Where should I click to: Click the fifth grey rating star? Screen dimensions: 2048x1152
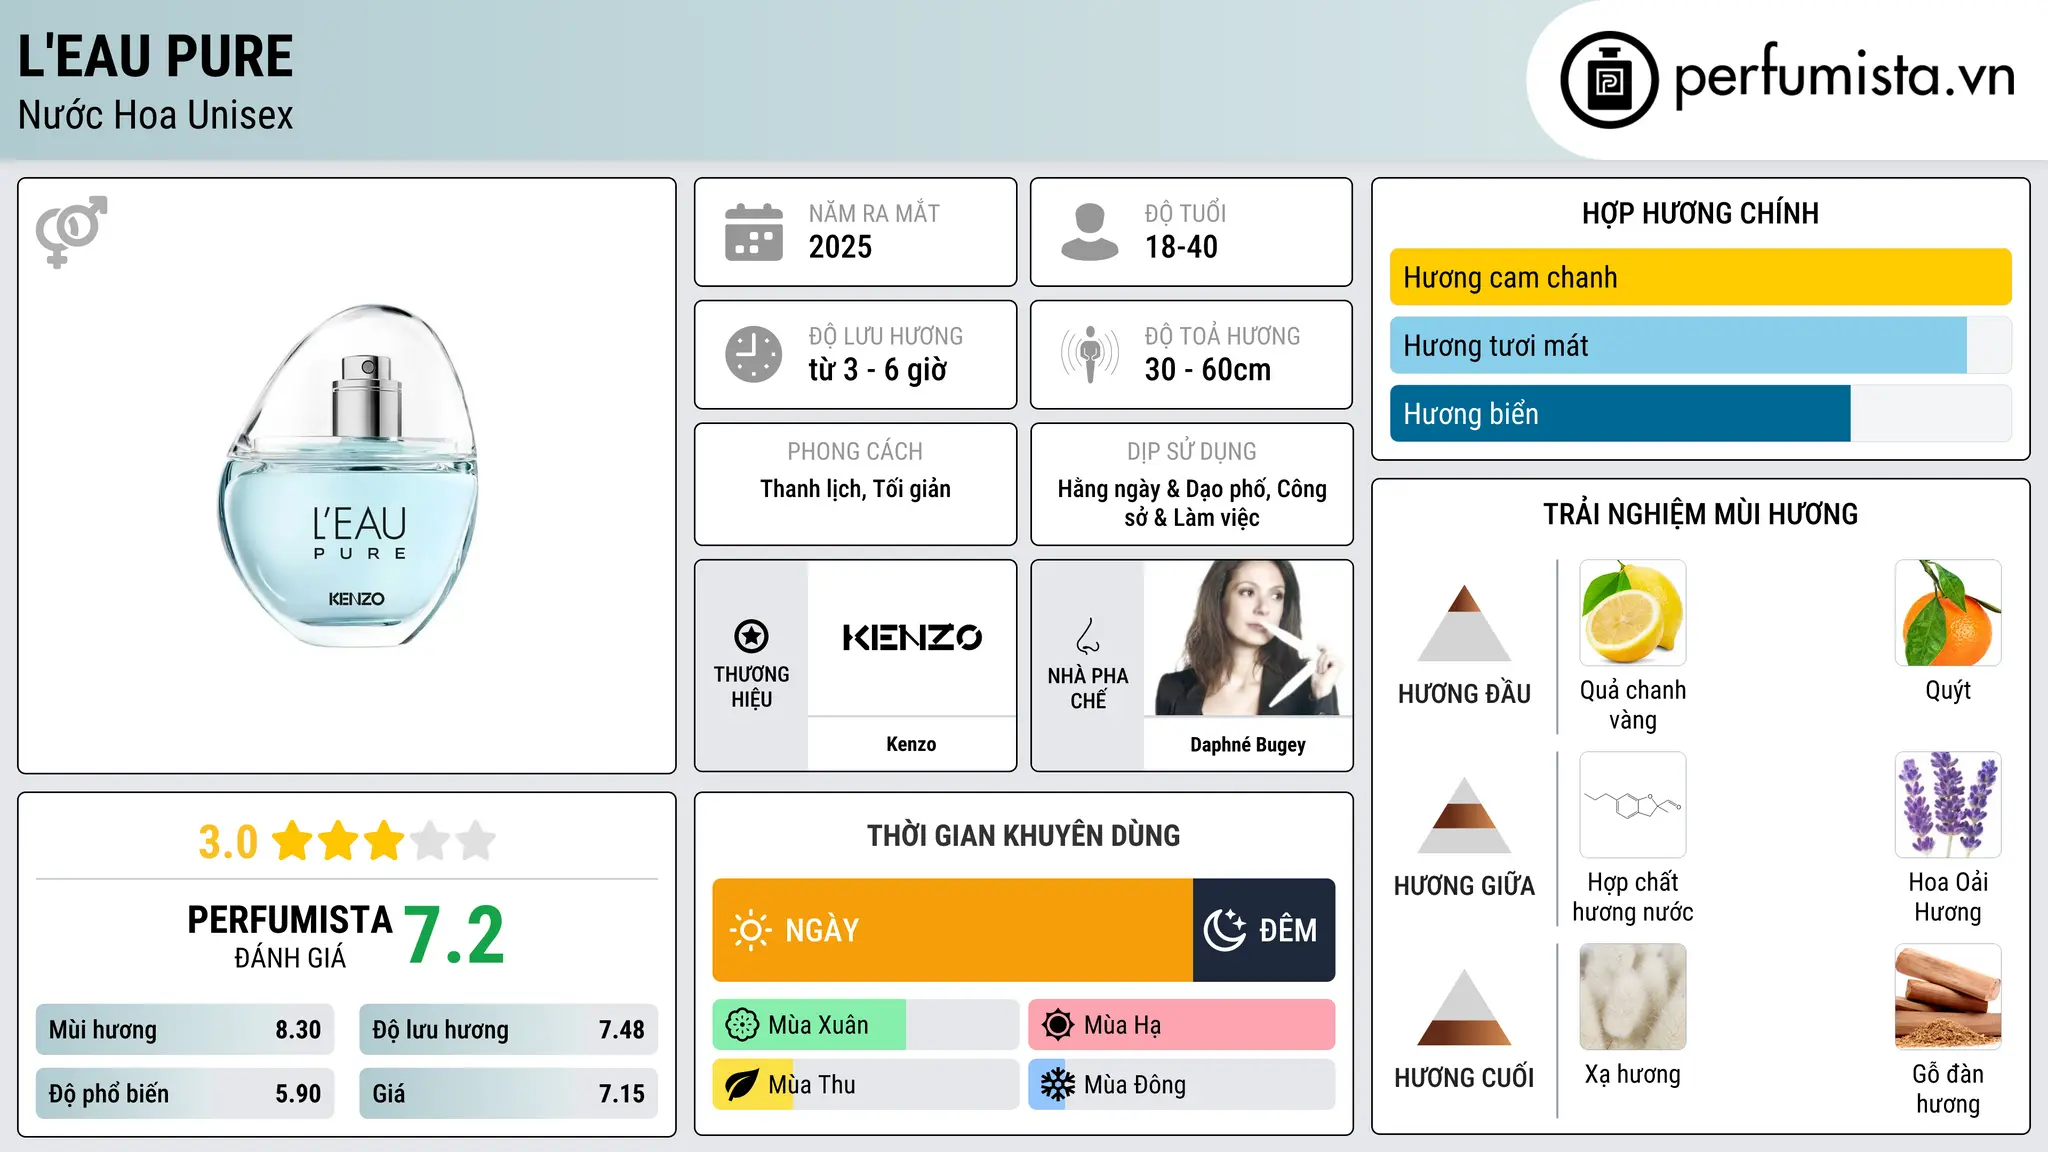(x=476, y=841)
